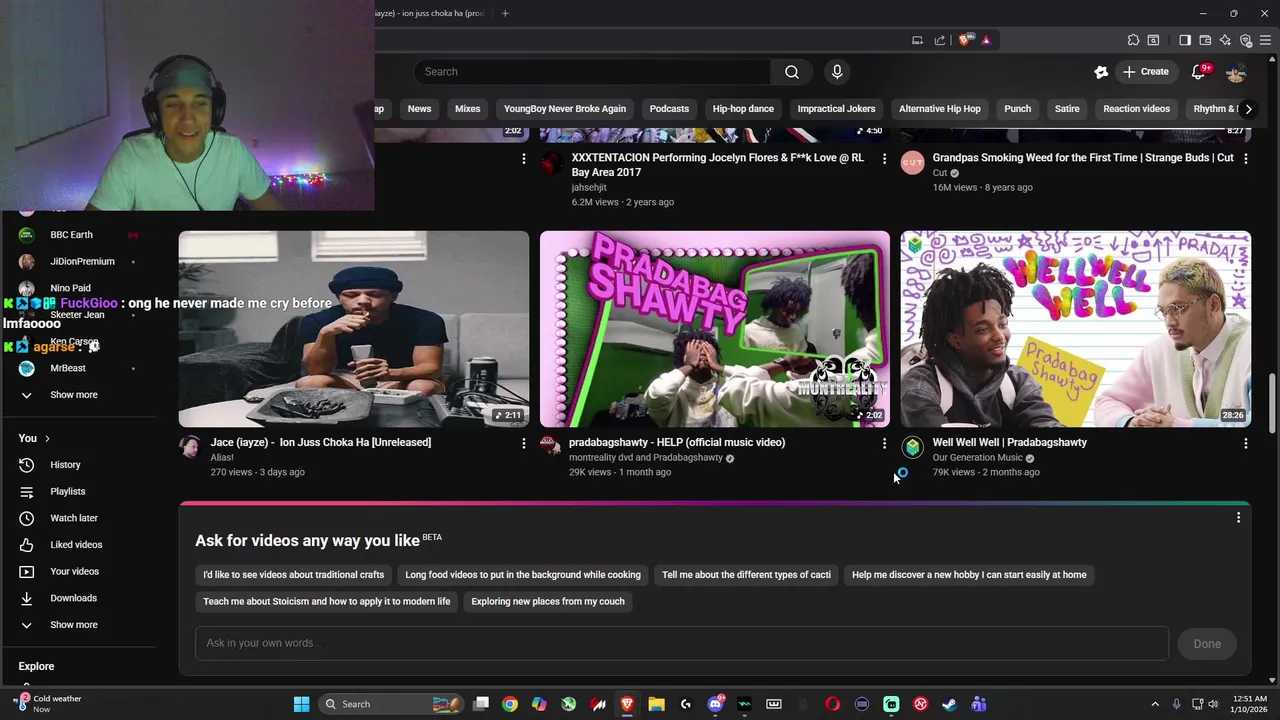Image resolution: width=1280 pixels, height=720 pixels.
Task: Select the Hip-hop dance chip
Action: tap(743, 109)
